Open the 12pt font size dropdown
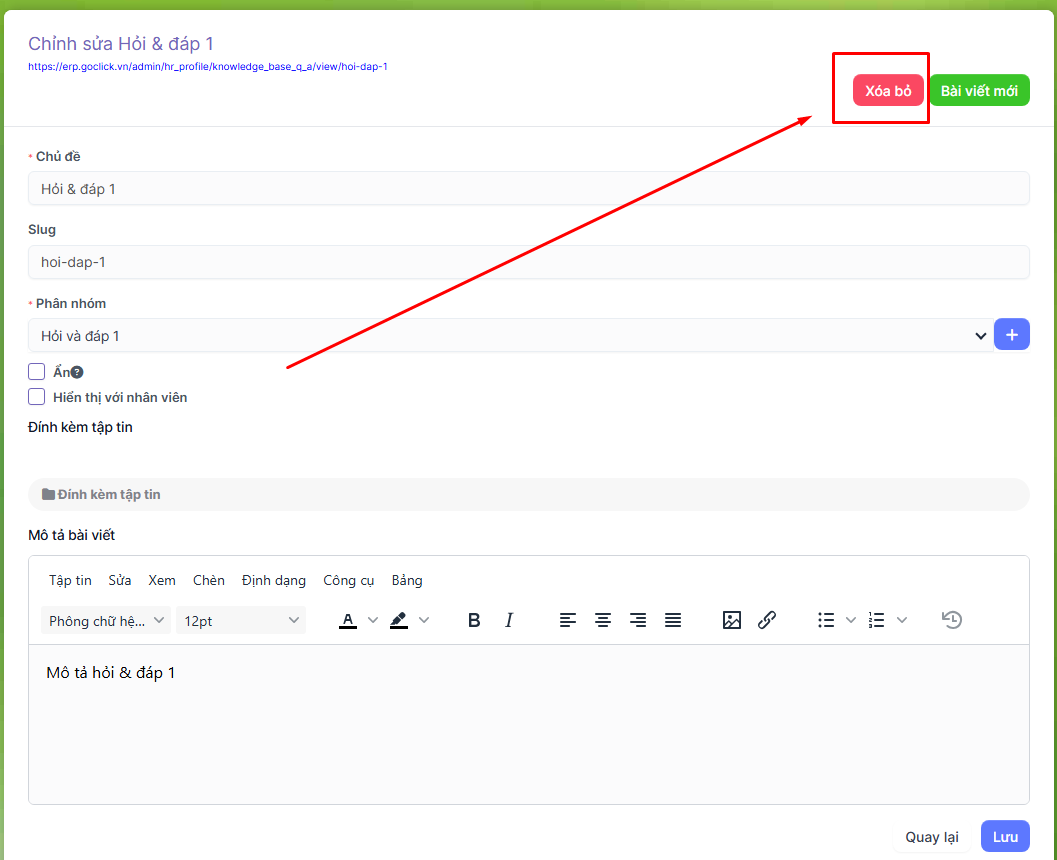1057x860 pixels. tap(241, 621)
